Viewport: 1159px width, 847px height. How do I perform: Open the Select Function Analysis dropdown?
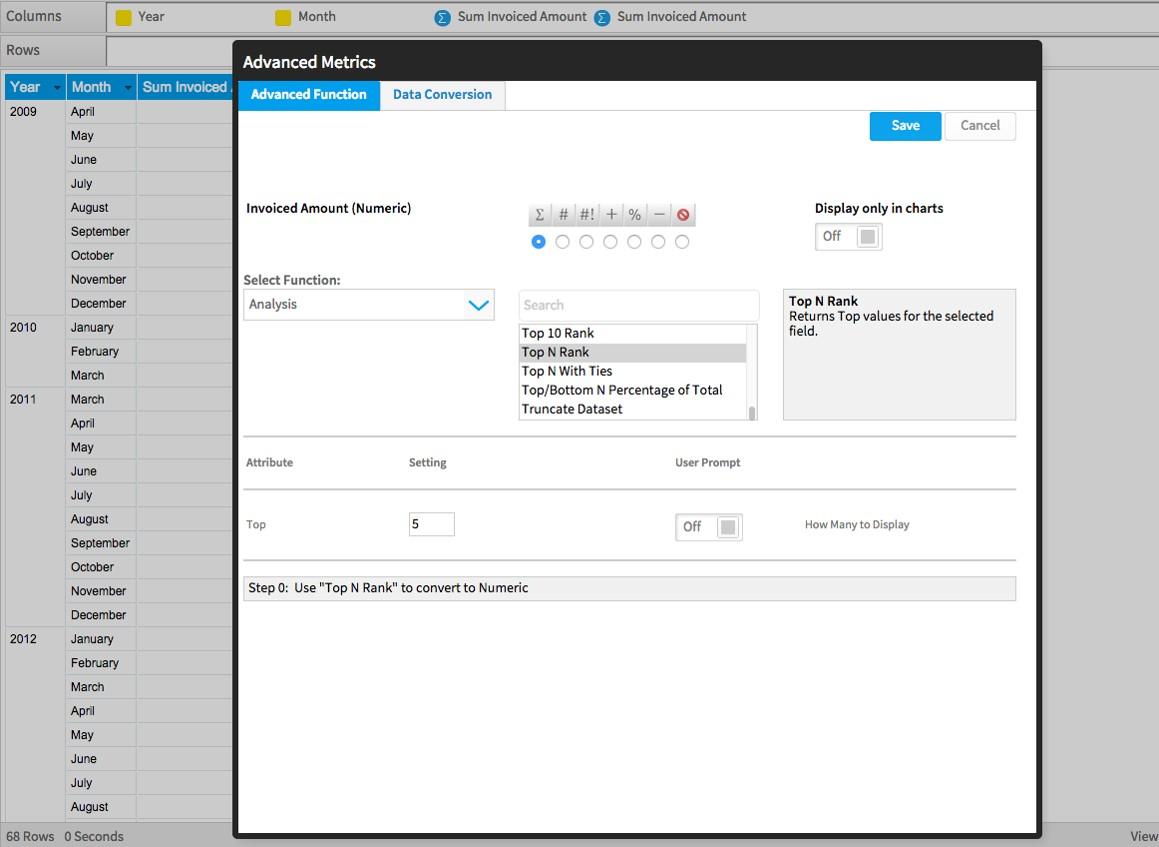[x=369, y=305]
